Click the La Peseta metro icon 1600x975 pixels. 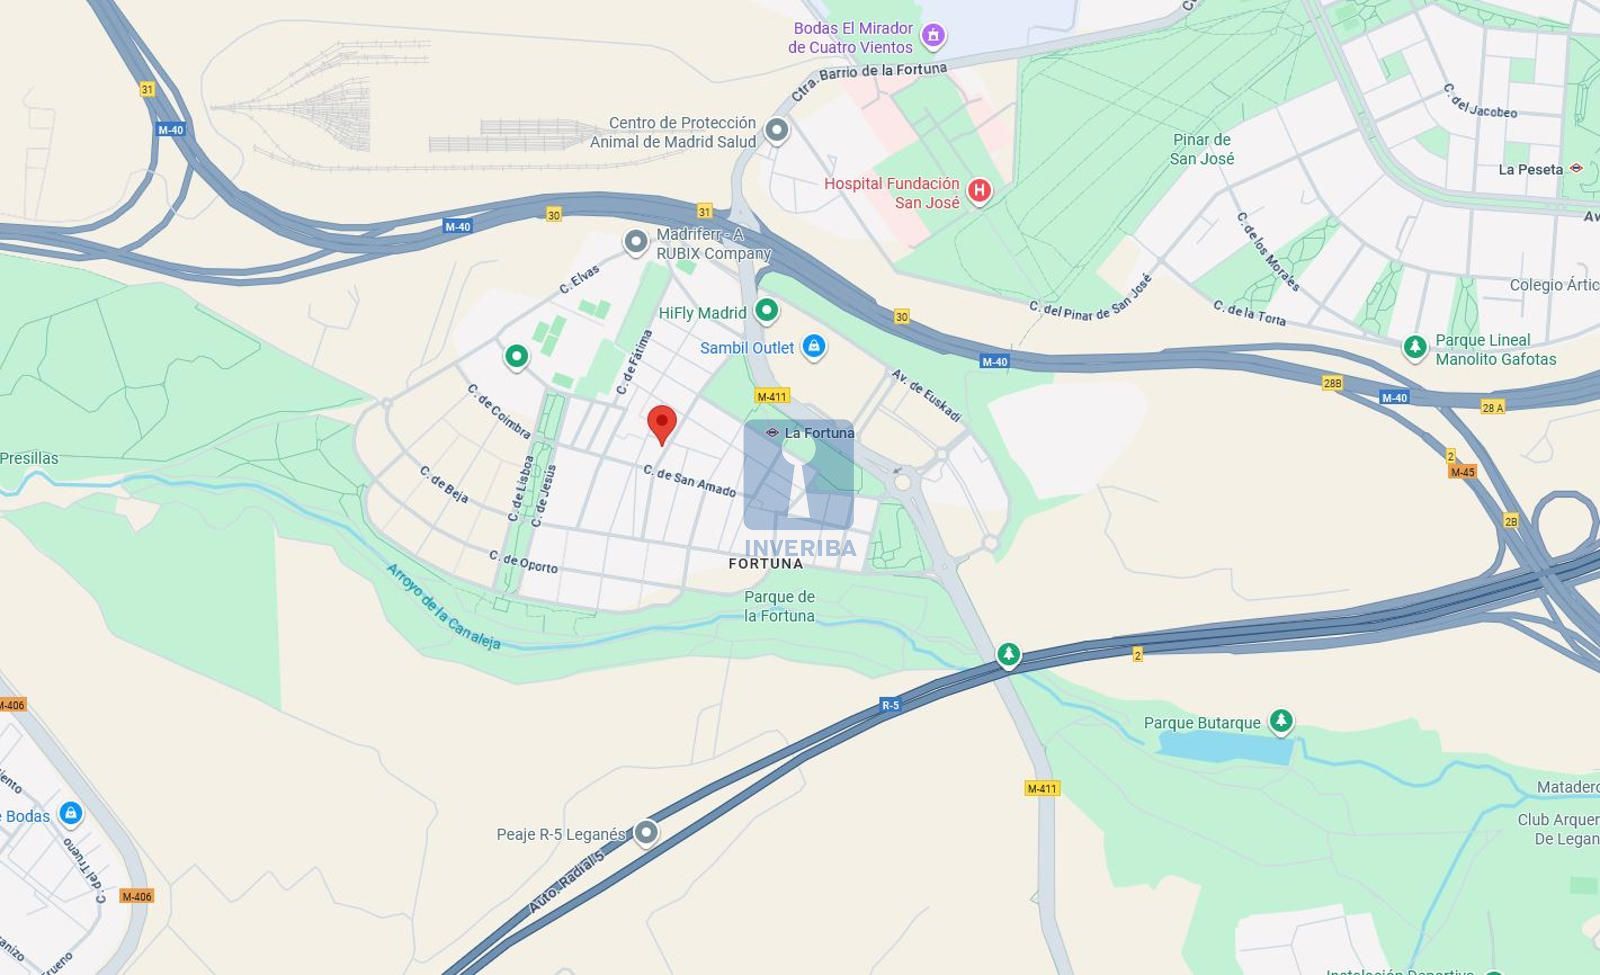pos(1576,168)
